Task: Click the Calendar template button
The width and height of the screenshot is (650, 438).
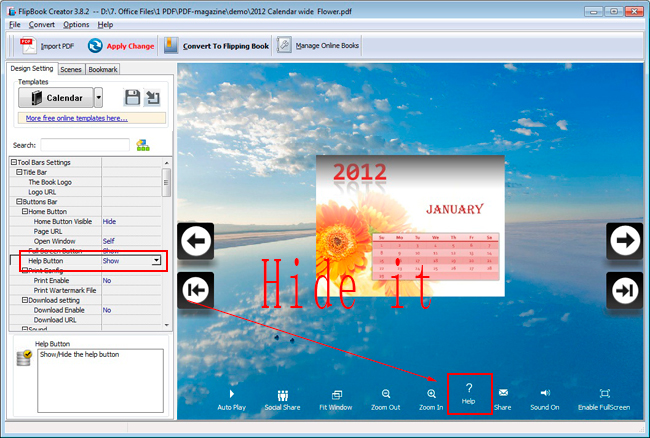Action: click(x=56, y=98)
